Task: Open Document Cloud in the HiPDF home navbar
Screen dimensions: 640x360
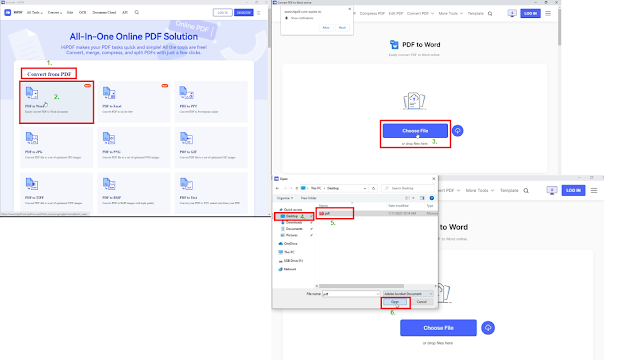Action: click(x=104, y=13)
